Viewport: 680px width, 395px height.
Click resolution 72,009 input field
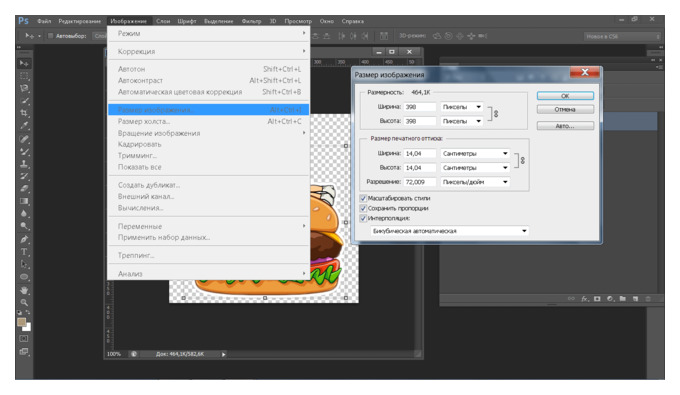tap(420, 182)
